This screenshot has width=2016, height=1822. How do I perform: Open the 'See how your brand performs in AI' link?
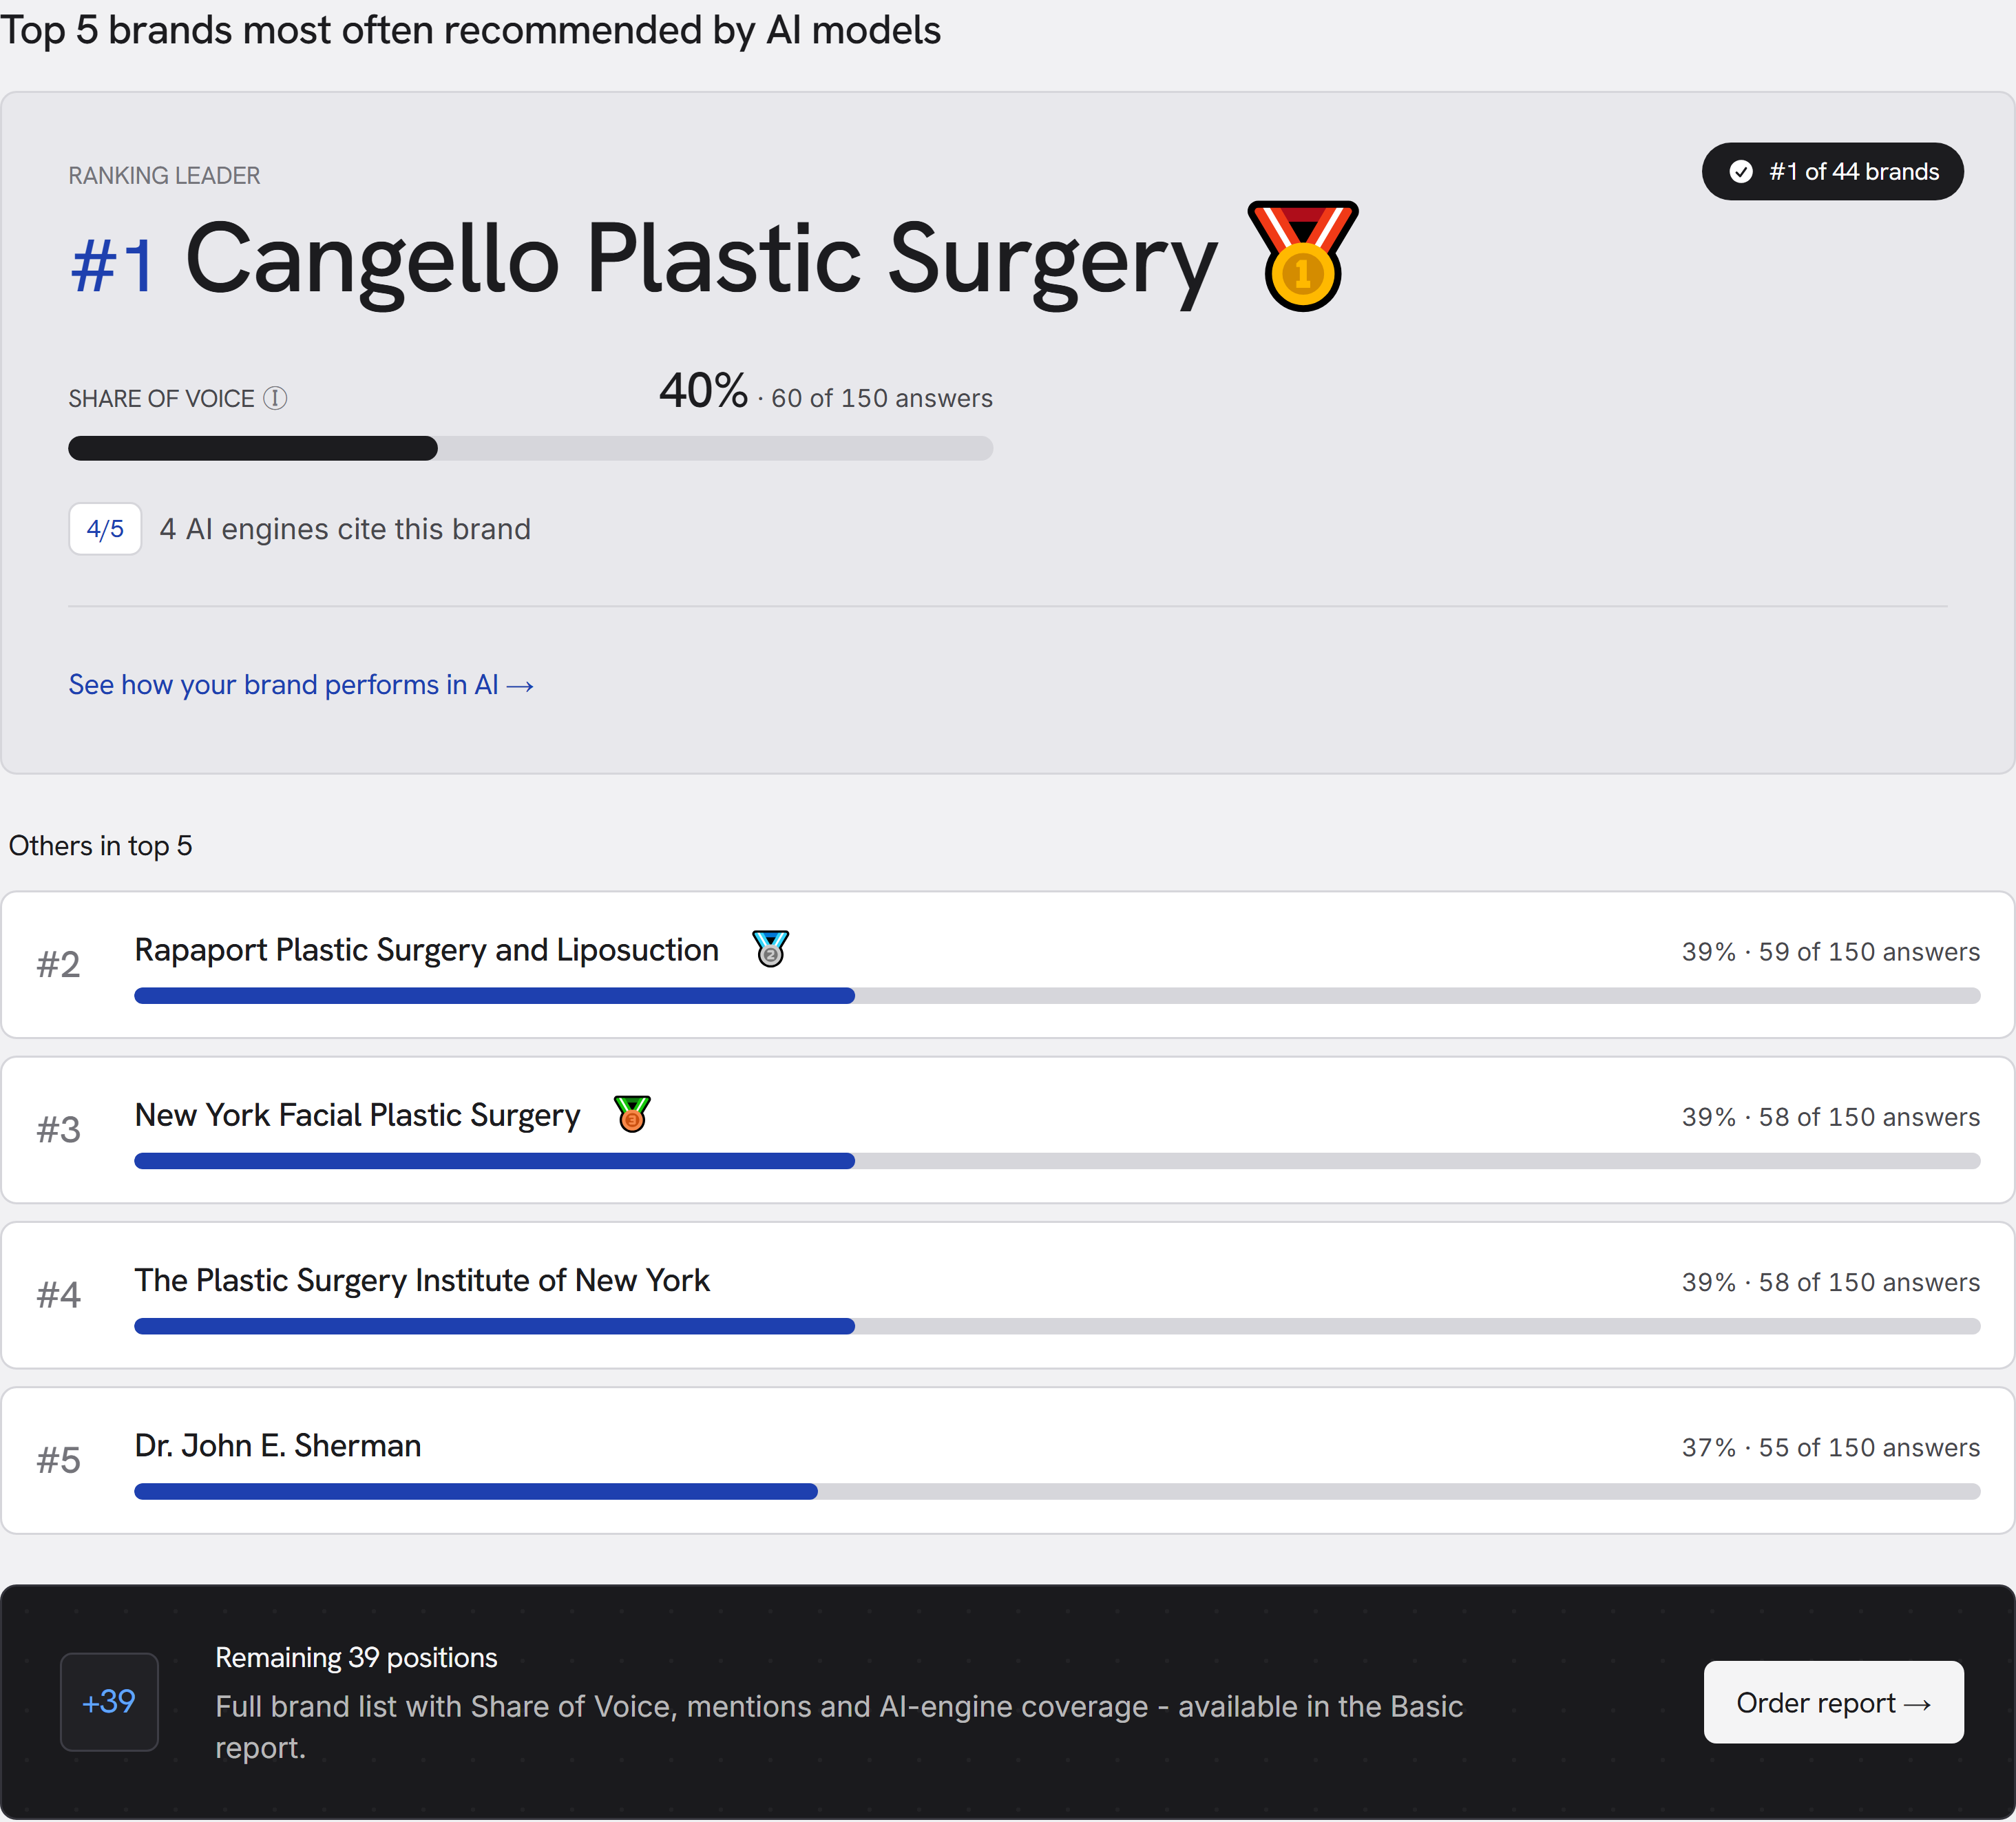(301, 685)
